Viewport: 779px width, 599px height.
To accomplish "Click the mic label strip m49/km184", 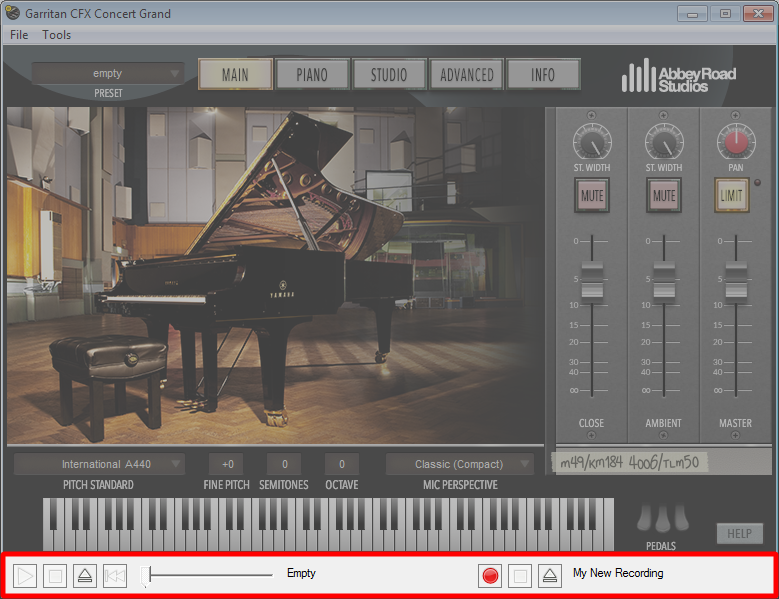I will [x=629, y=463].
